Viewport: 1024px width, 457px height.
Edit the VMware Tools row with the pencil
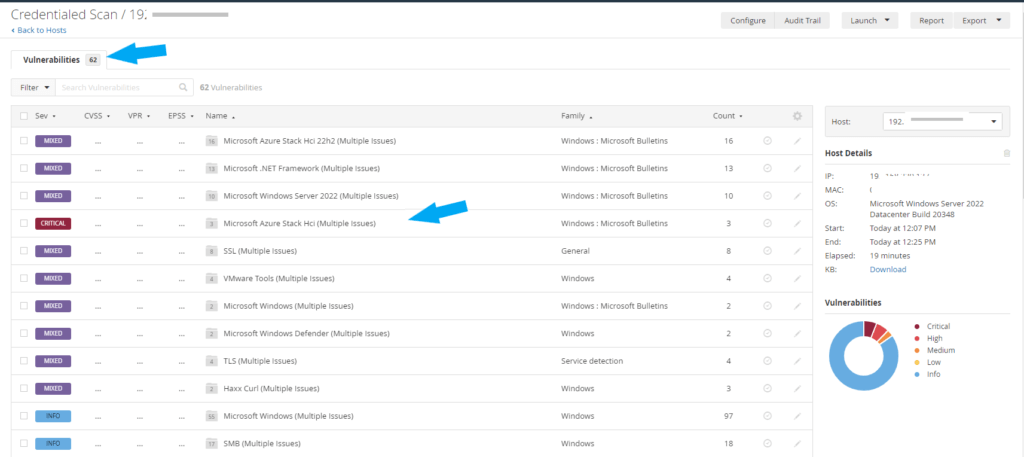pos(797,278)
